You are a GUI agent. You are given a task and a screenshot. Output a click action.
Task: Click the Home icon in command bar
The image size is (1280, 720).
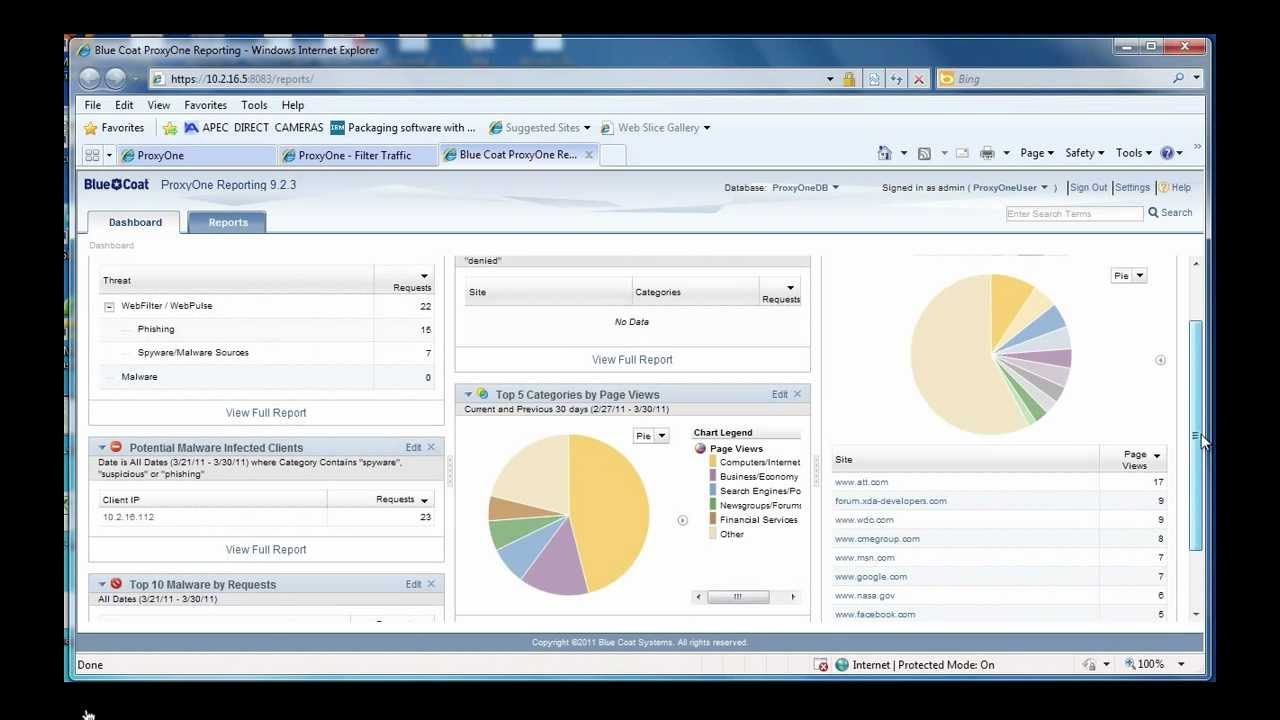pos(884,153)
